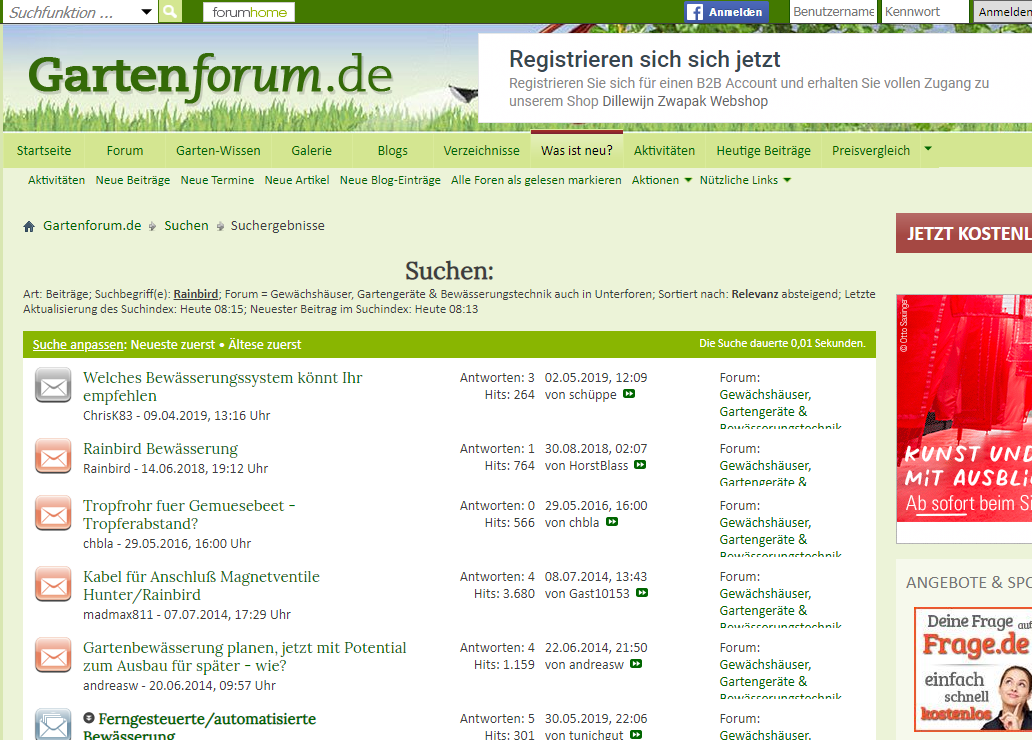This screenshot has height=740, width=1032.
Task: Click Alle Foren als gelesen markieren
Action: (536, 180)
